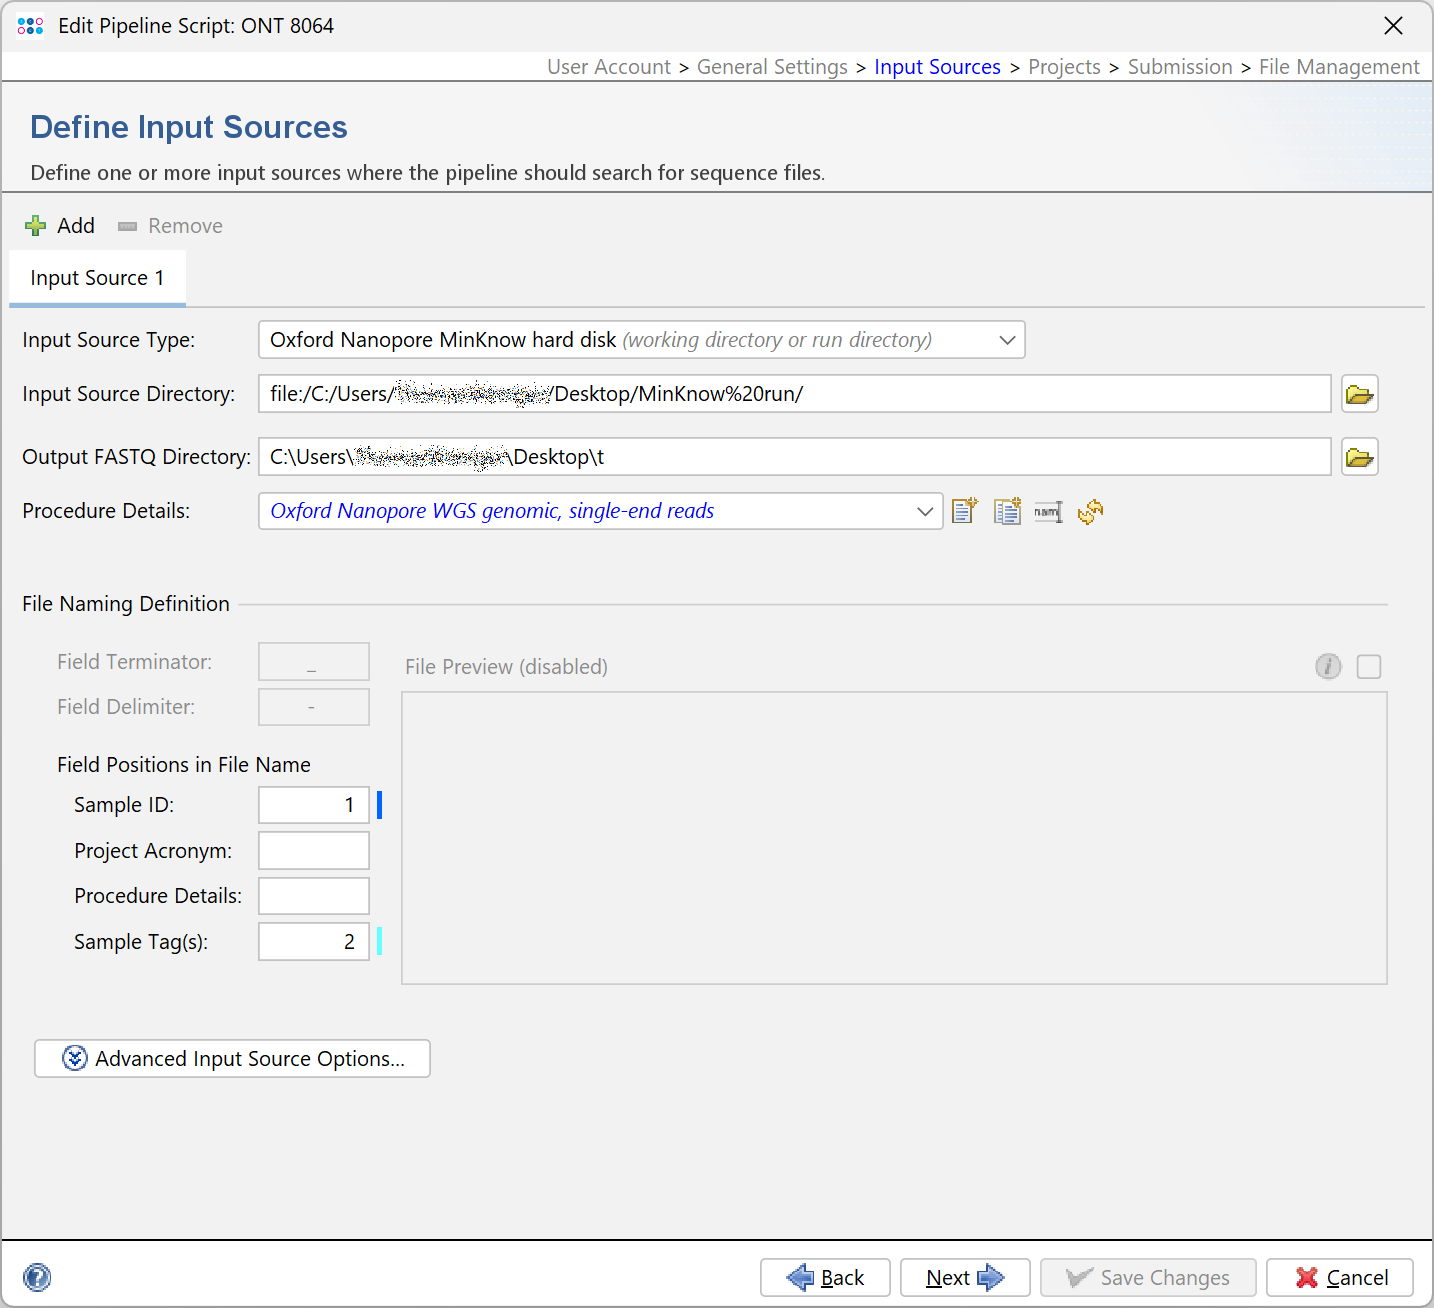Open the General Settings page
The width and height of the screenshot is (1434, 1308).
pos(772,66)
